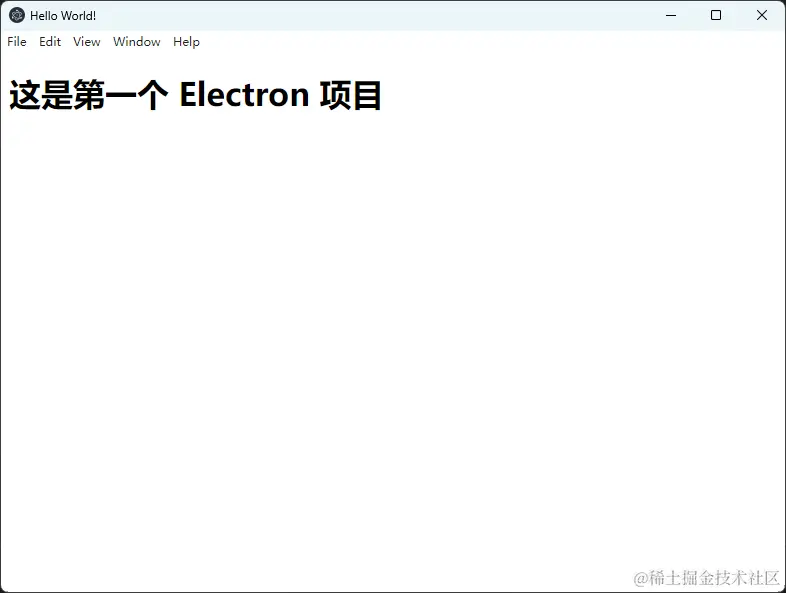Open the File menu
The image size is (786, 593).
pos(17,42)
